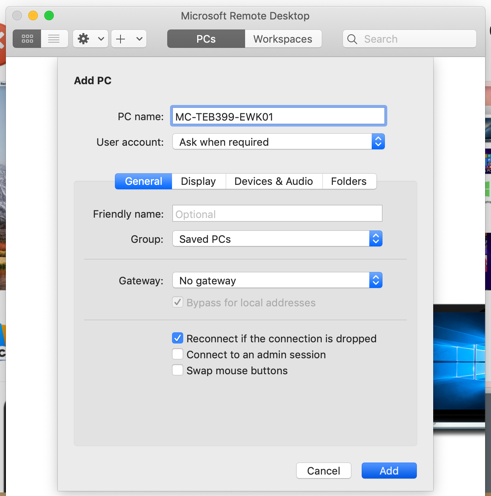
Task: Expand the chevron next to the gear icon
Action: coord(101,39)
